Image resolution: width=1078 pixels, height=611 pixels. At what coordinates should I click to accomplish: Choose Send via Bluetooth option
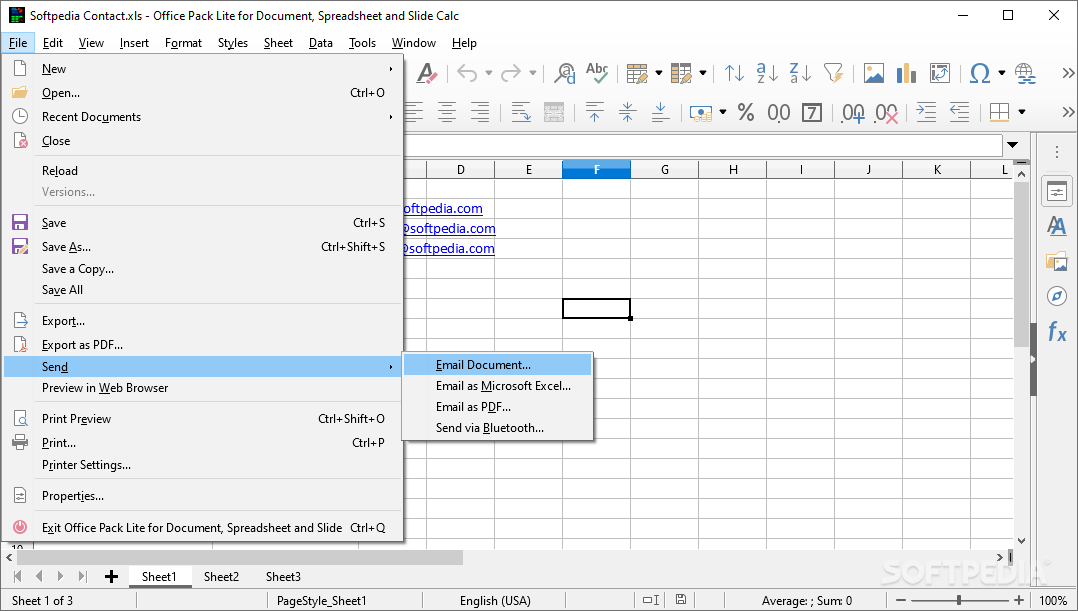click(498, 427)
